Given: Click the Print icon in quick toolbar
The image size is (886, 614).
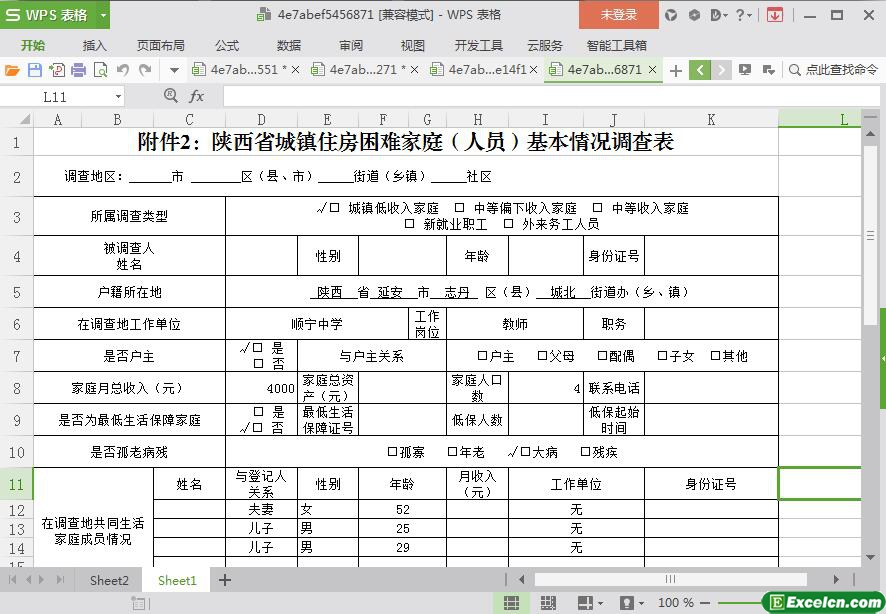Looking at the screenshot, I should click(78, 70).
